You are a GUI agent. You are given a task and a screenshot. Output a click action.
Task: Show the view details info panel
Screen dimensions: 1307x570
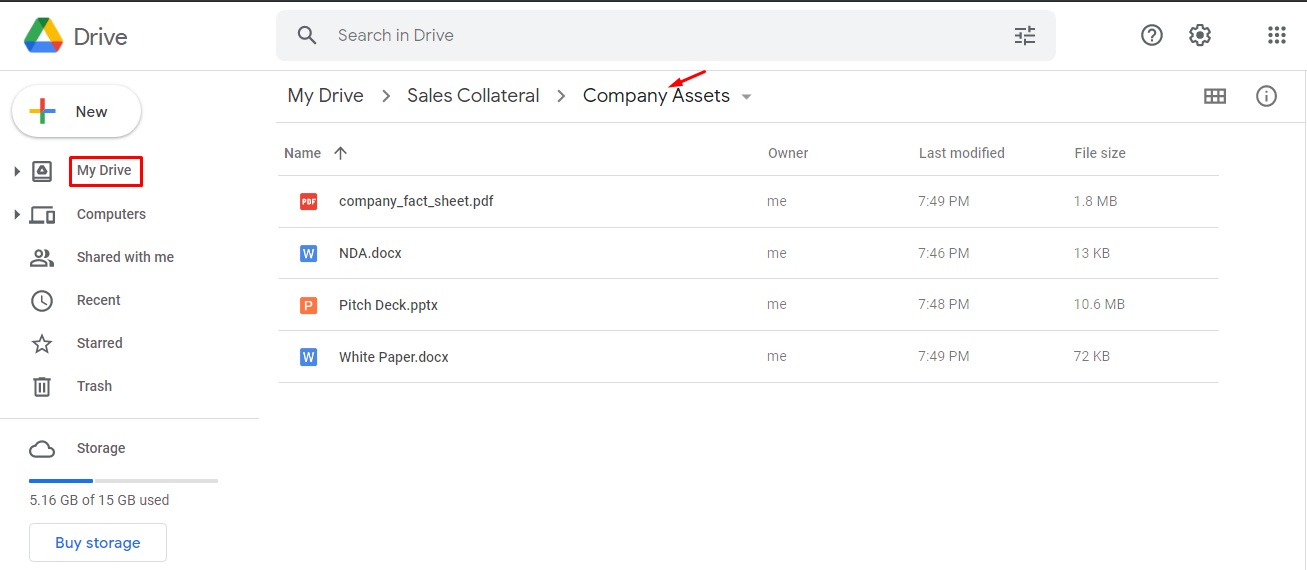pos(1266,96)
